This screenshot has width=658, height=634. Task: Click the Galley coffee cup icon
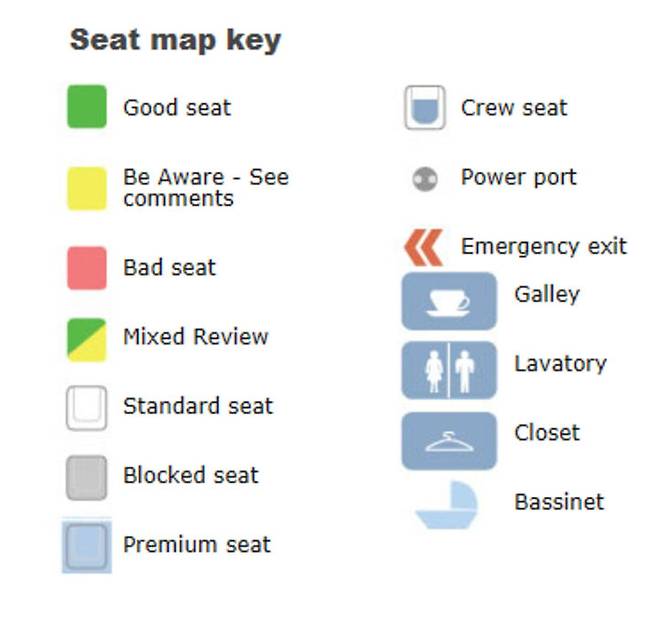[x=449, y=301]
